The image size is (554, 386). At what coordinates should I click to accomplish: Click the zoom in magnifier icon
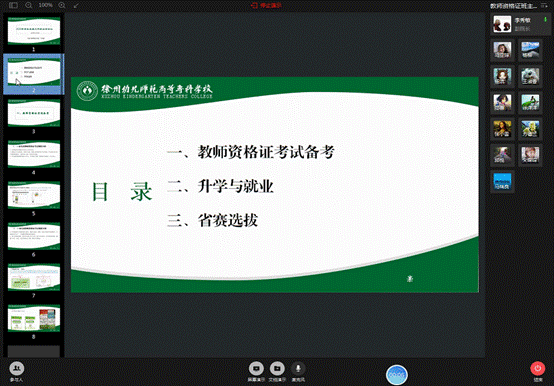point(62,5)
